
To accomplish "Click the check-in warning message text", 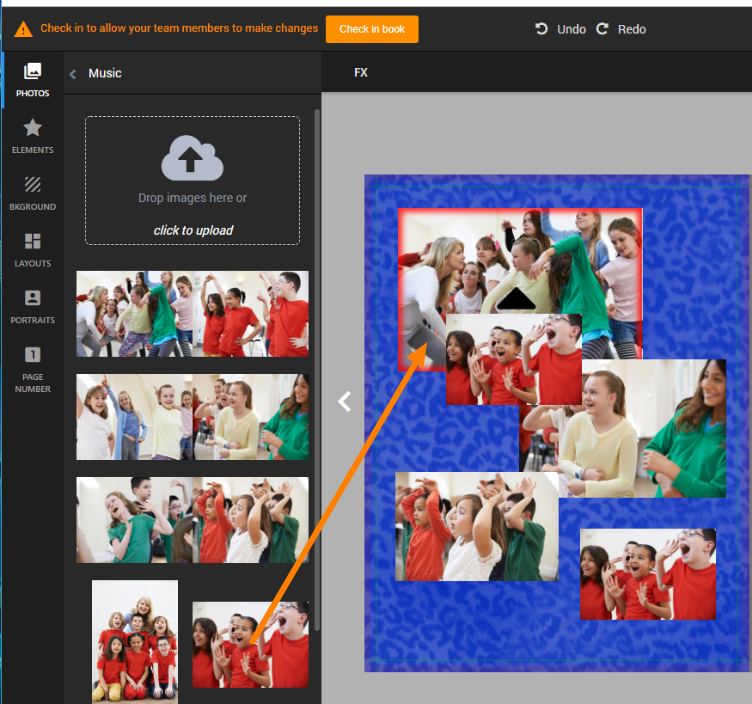I will [179, 28].
